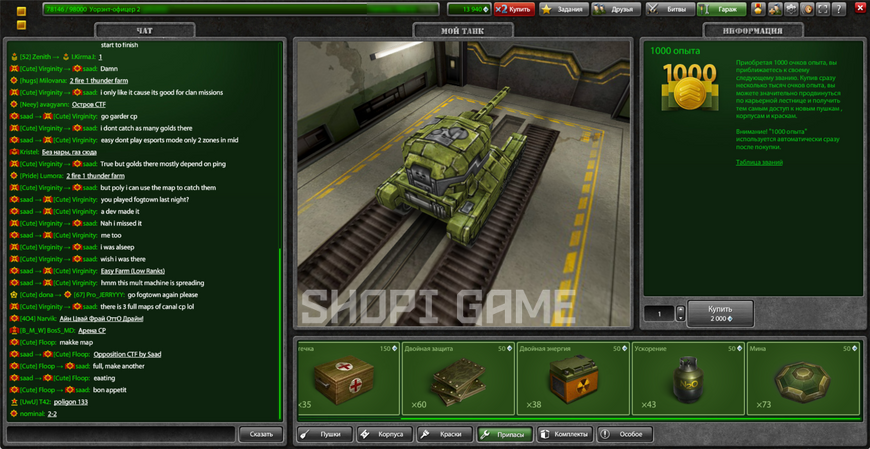Switch to fullscreen mode icon

pos(823,9)
